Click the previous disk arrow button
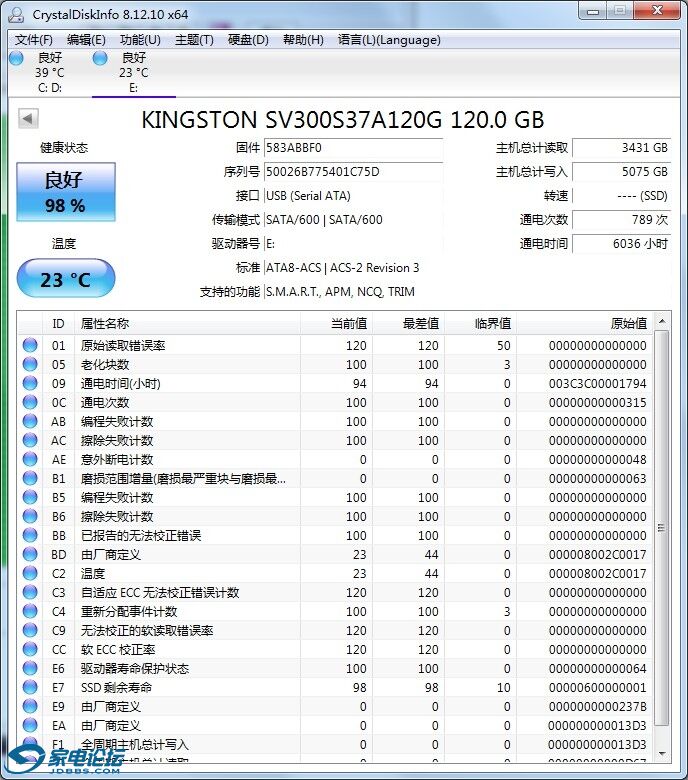688x780 pixels. coord(28,119)
